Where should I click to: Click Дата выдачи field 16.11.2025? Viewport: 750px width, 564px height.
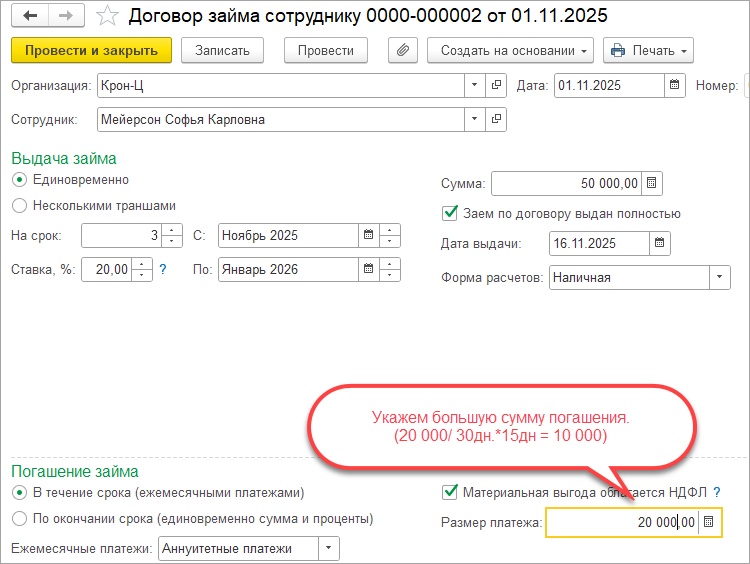[599, 243]
